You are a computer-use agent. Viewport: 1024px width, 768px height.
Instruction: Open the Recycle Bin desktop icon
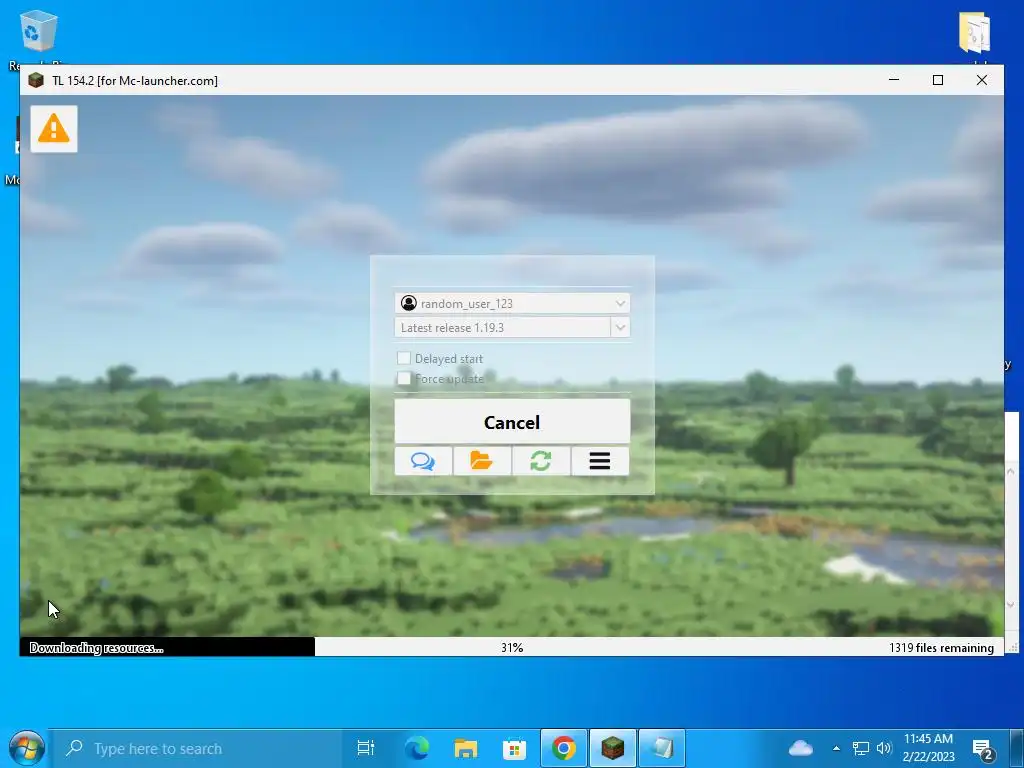tap(39, 31)
